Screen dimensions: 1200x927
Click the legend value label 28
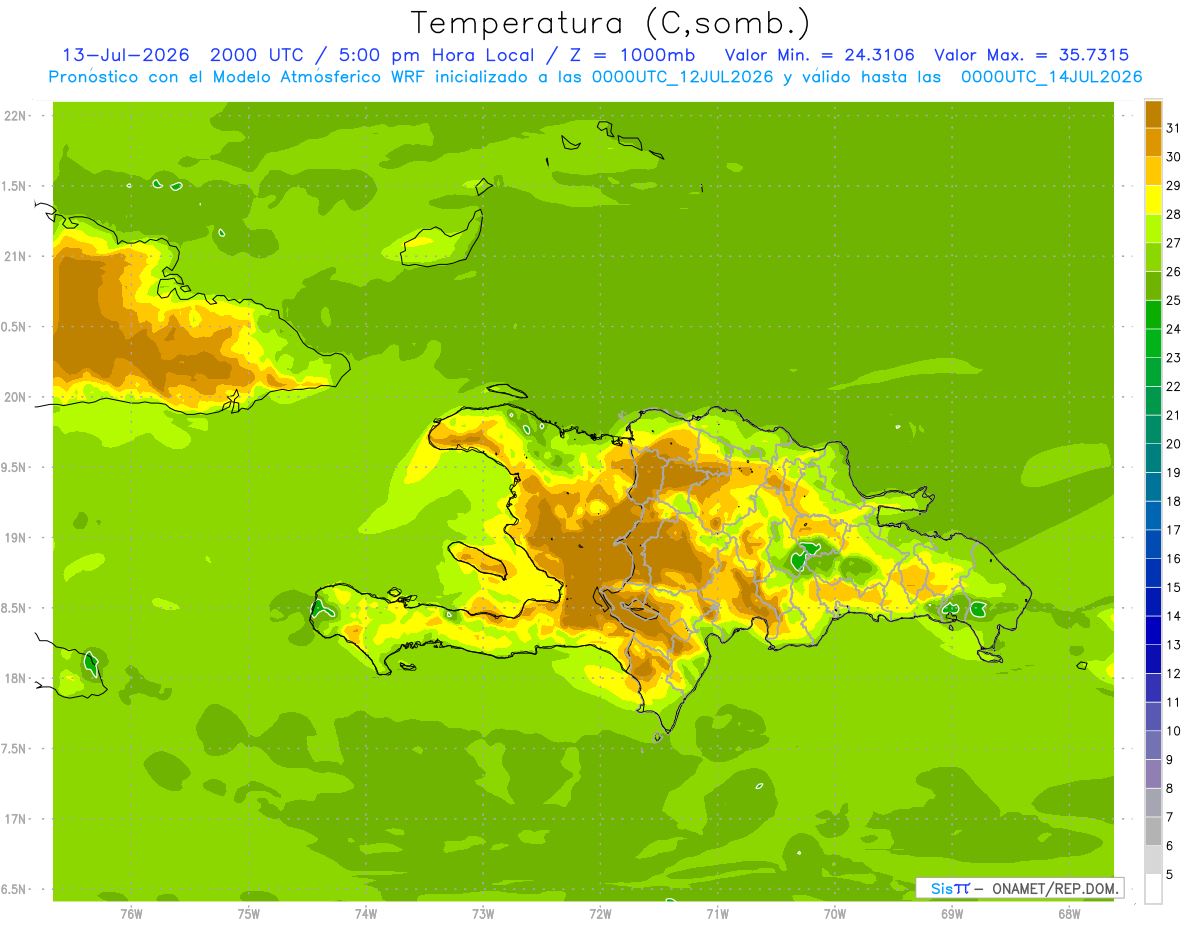[1174, 214]
